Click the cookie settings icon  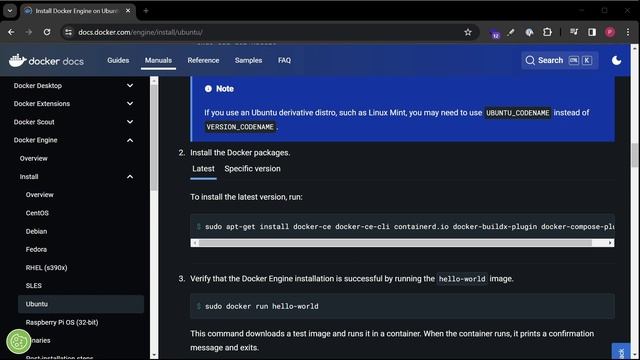(18, 341)
